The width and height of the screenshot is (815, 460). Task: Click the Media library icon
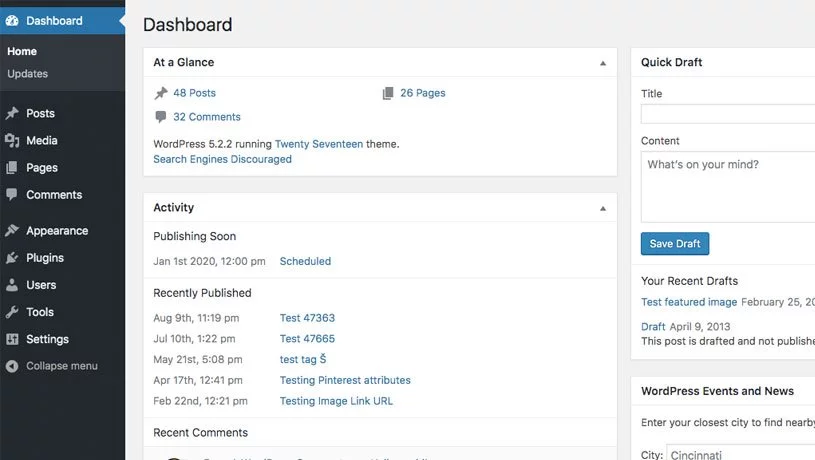point(12,141)
